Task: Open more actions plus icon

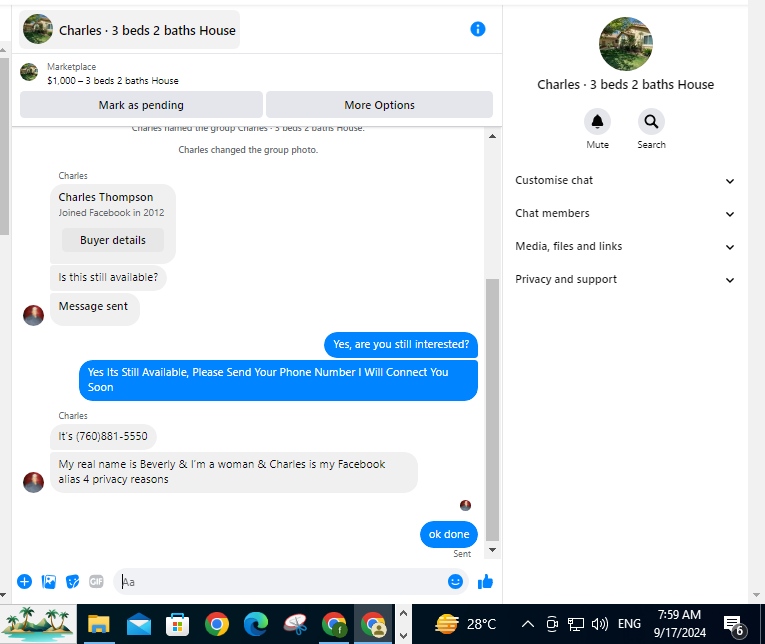Action: coord(24,582)
